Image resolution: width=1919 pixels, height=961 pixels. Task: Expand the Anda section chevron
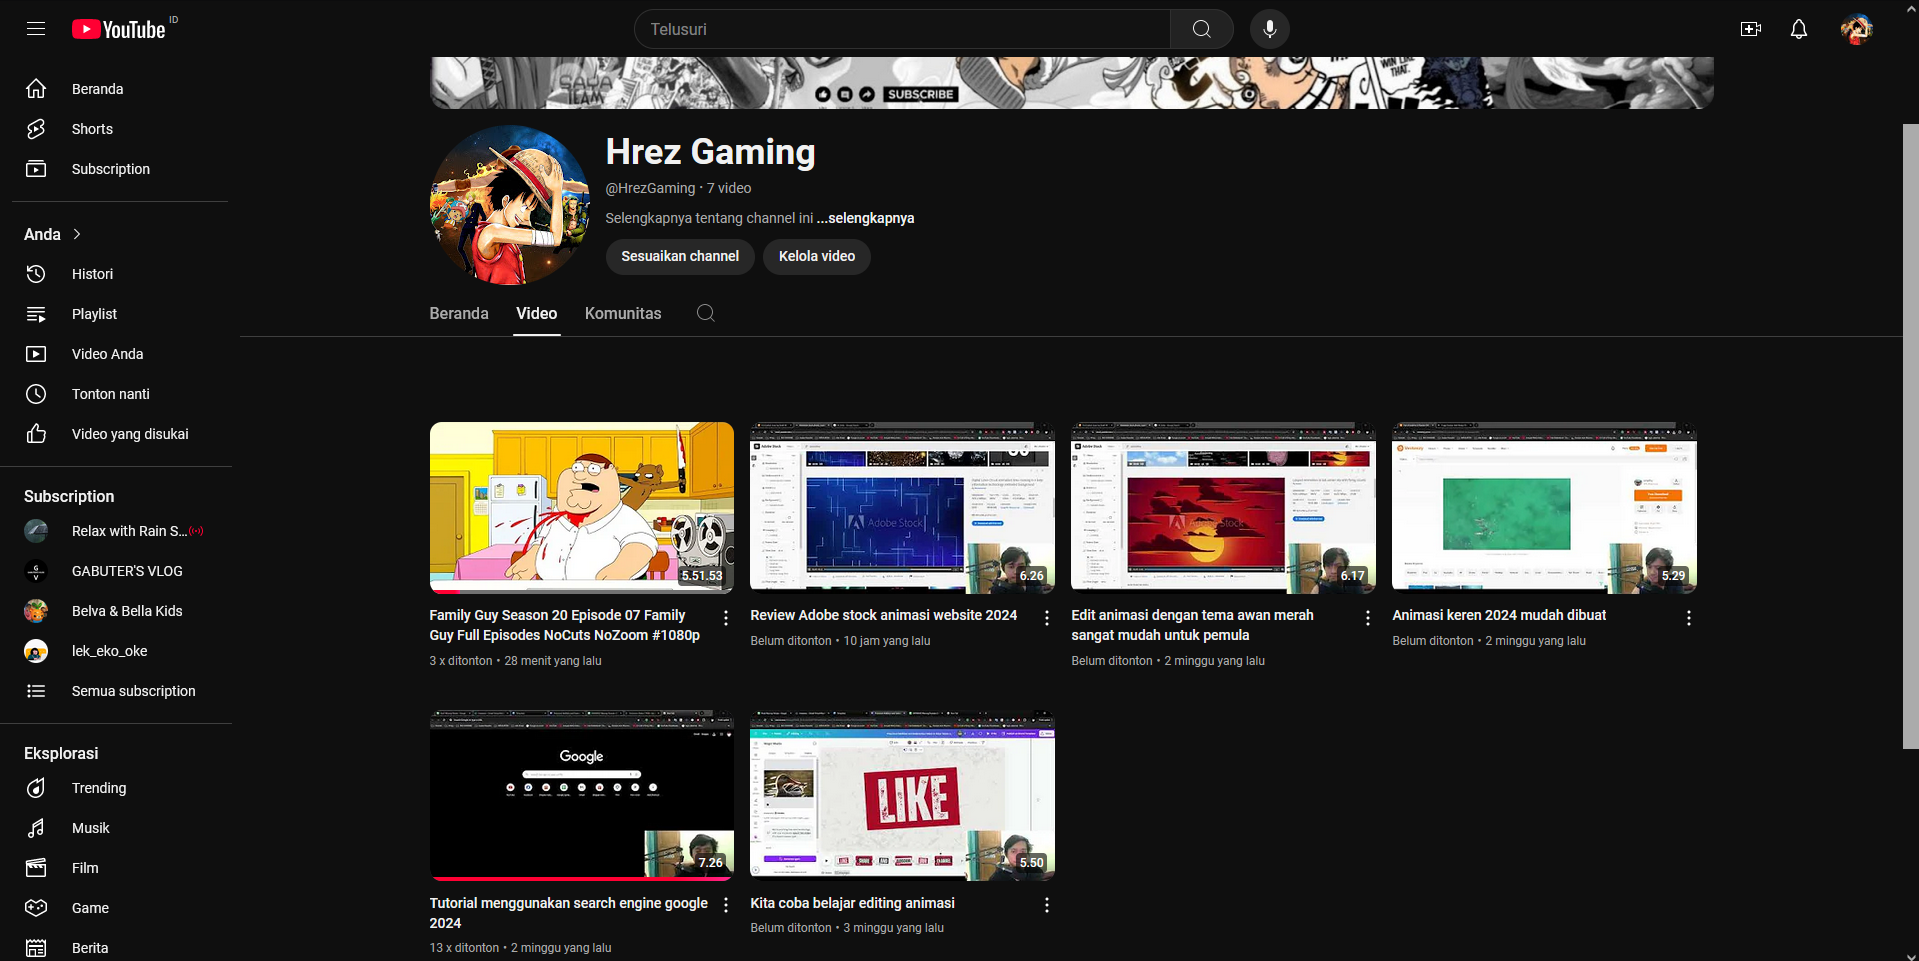[77, 234]
